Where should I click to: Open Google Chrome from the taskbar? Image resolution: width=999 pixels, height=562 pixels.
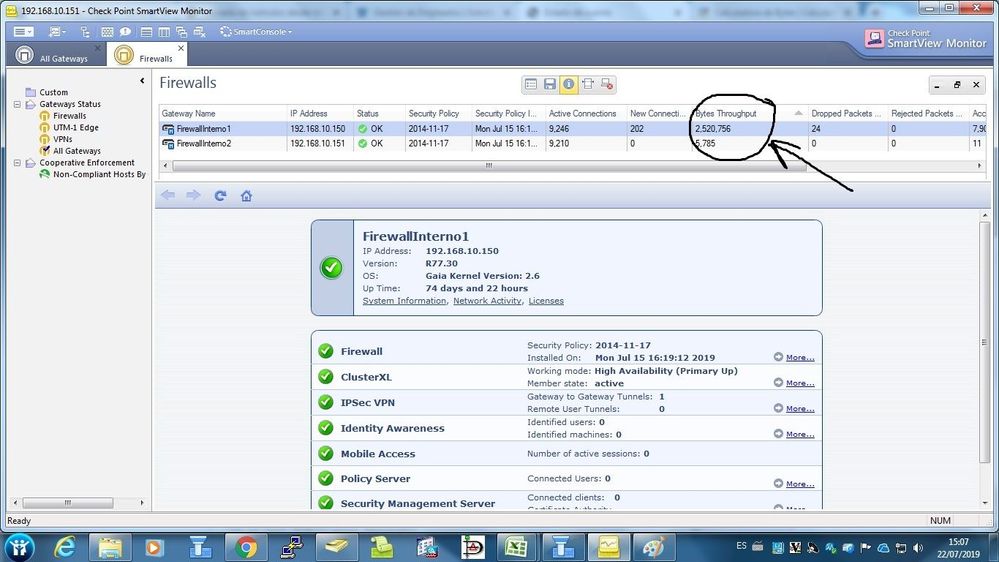coord(246,547)
